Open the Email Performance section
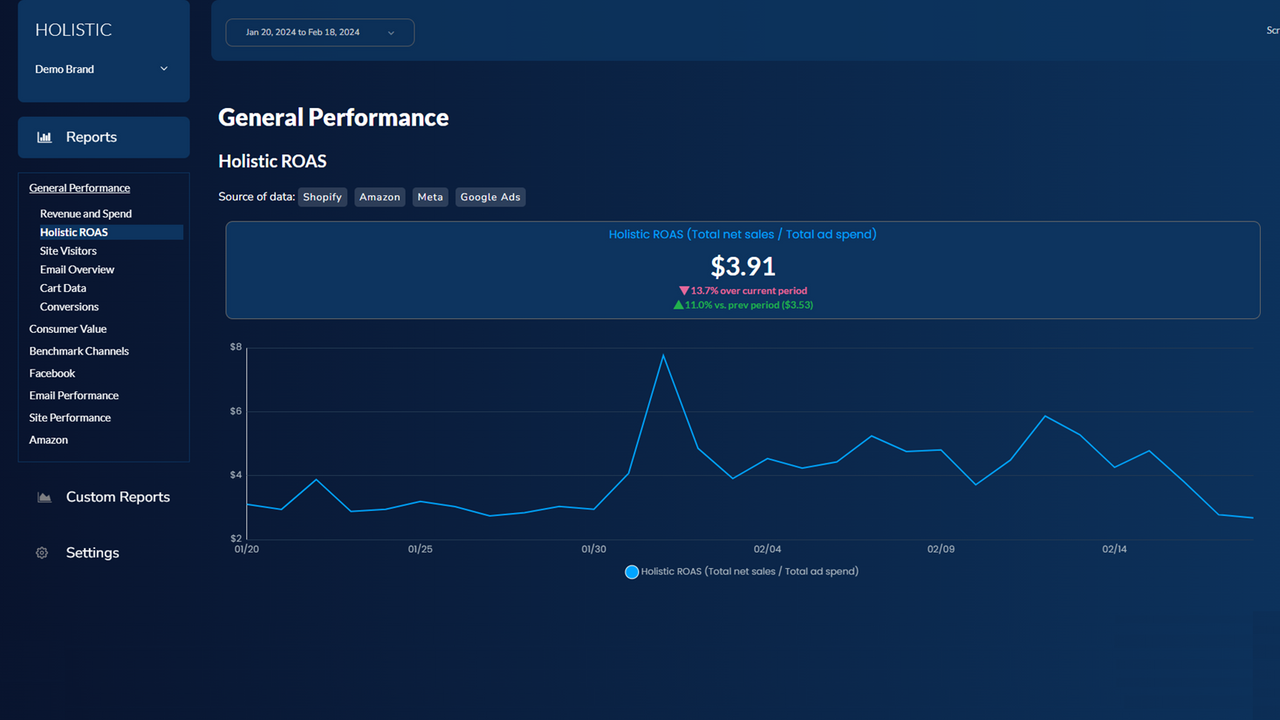Image resolution: width=1280 pixels, height=720 pixels. click(74, 395)
